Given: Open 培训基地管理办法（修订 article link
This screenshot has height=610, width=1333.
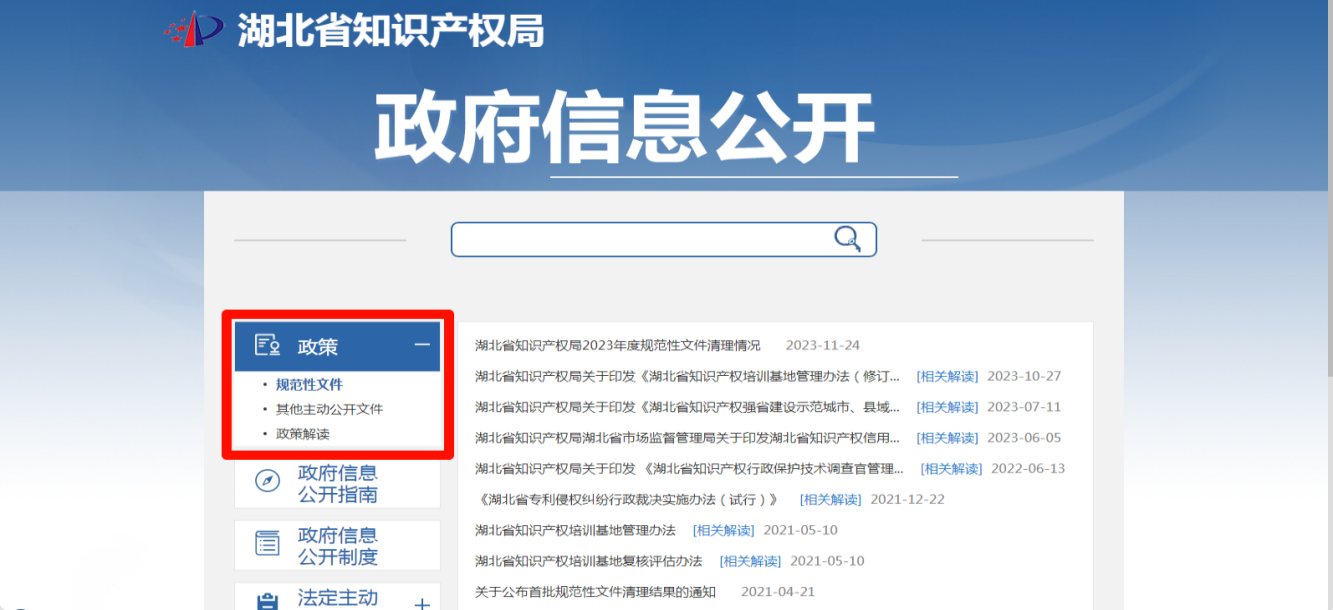Looking at the screenshot, I should [688, 376].
